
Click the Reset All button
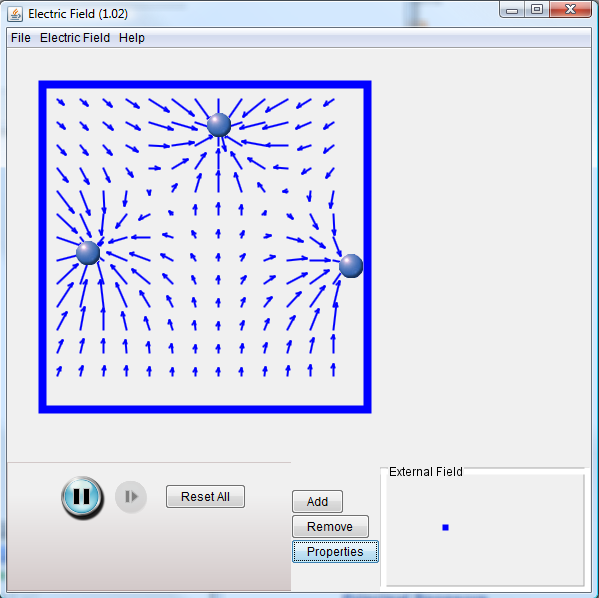tap(205, 496)
